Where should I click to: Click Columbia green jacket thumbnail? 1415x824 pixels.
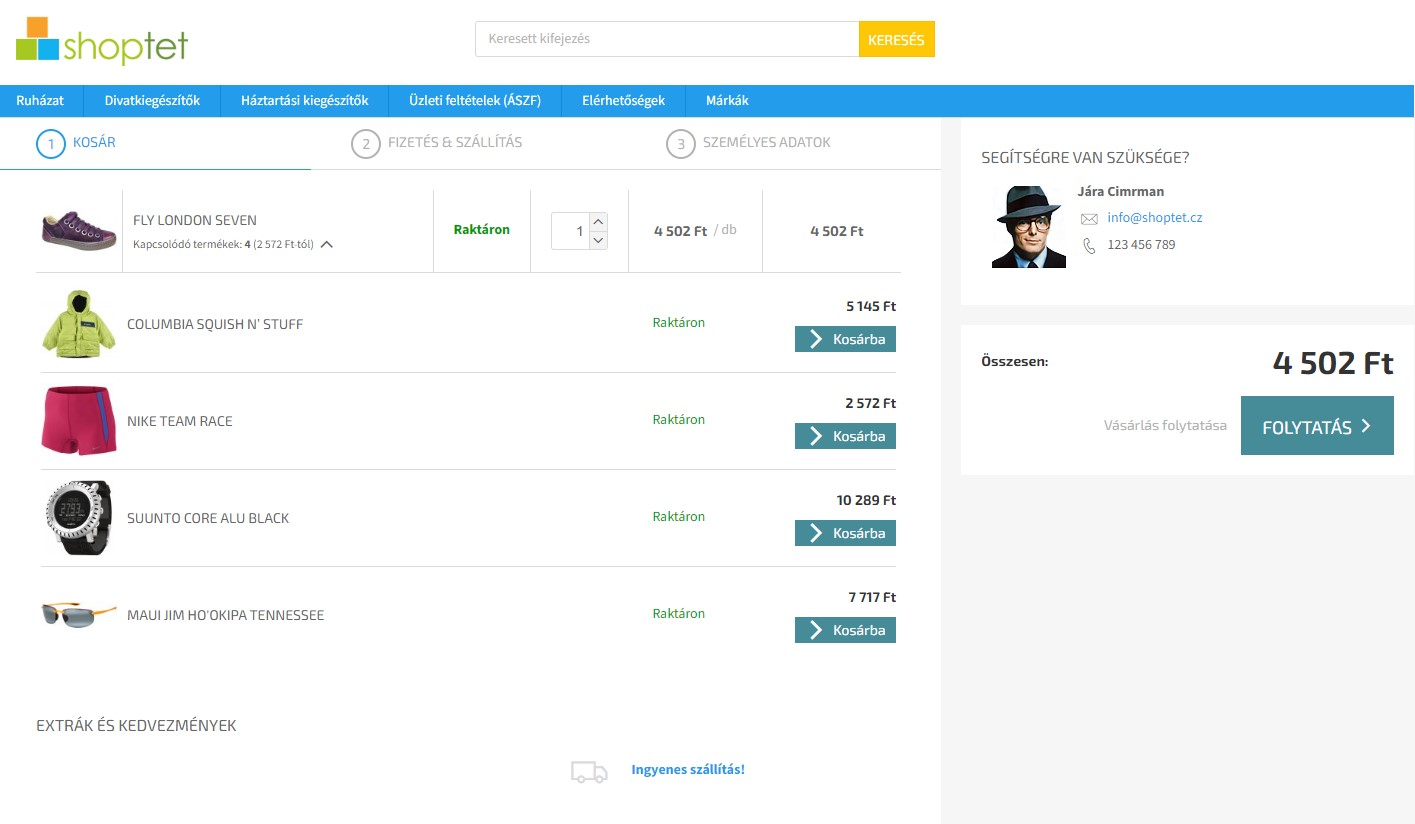[x=79, y=323]
